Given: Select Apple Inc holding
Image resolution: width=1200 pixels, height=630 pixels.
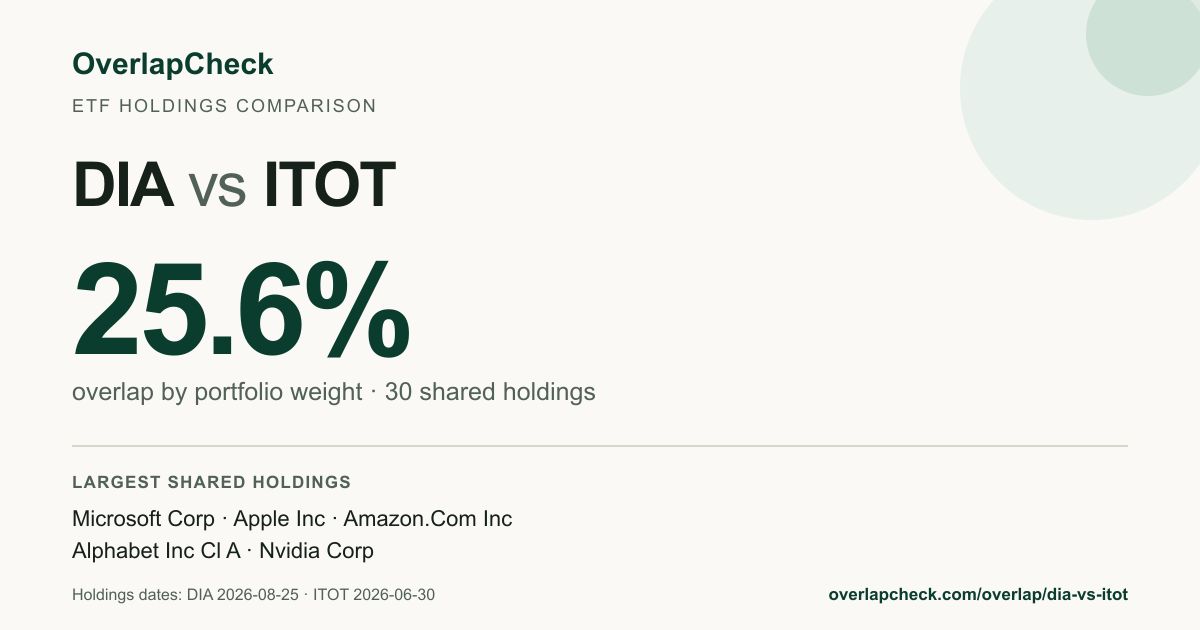Looking at the screenshot, I should tap(279, 519).
